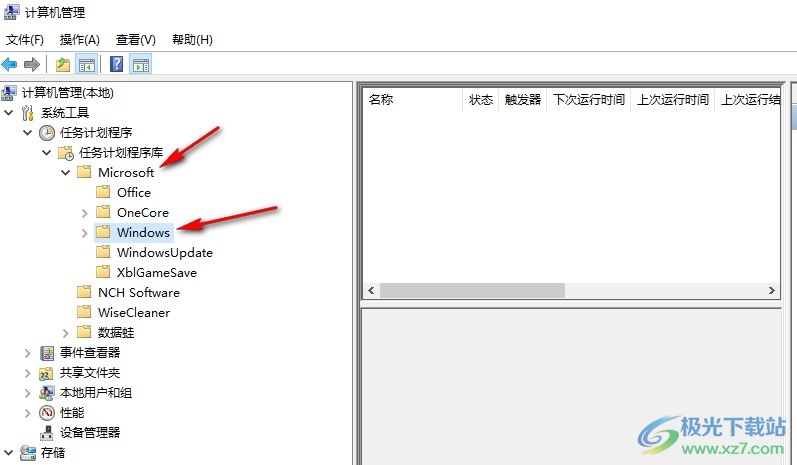Sort by the 上次运行时间 column header
797x465 pixels.
coord(672,100)
